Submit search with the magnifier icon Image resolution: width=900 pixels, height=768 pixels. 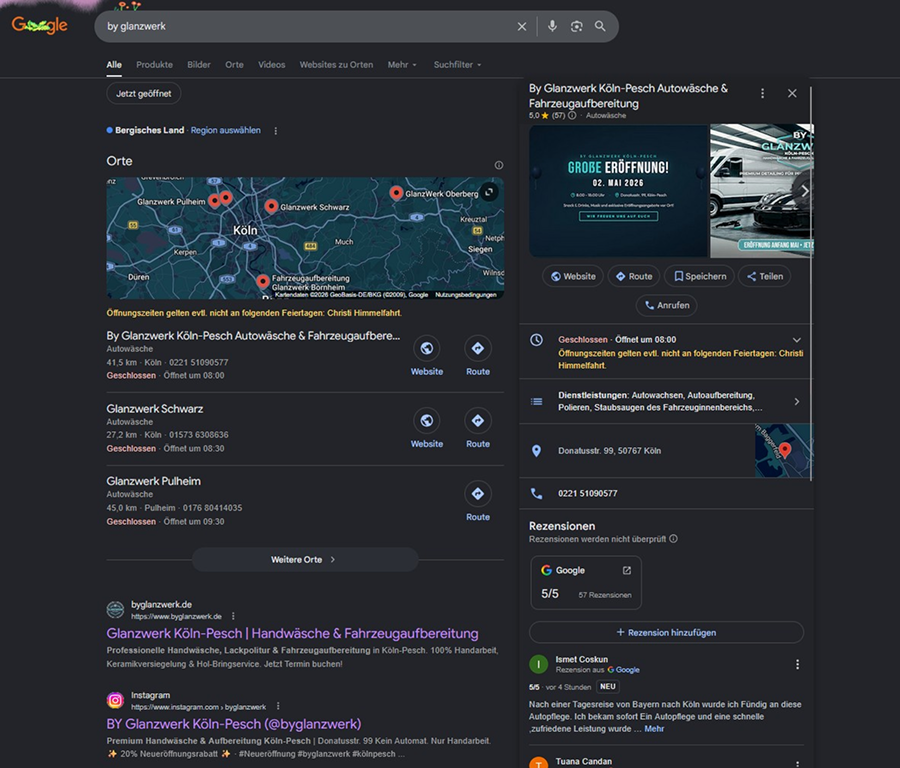(600, 26)
